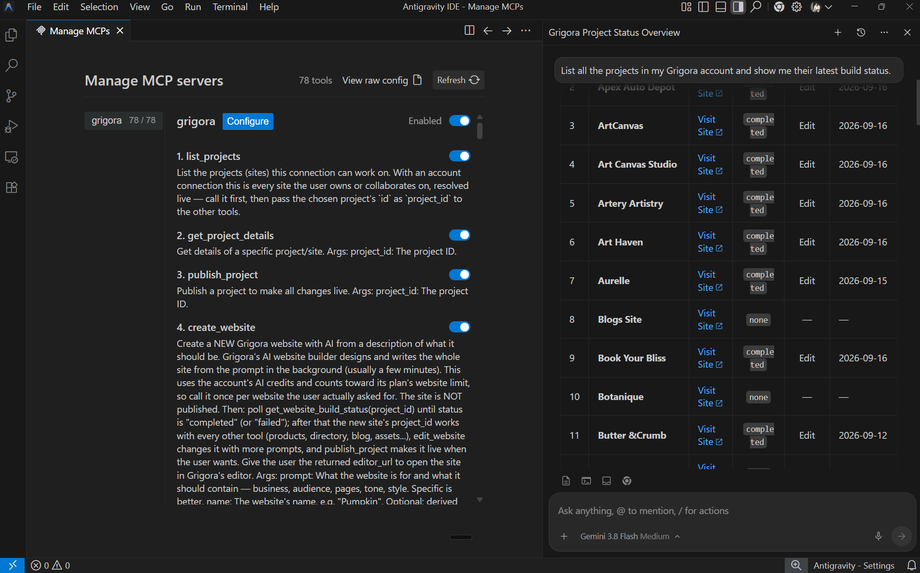The width and height of the screenshot is (920, 573).
Task: Open Visit Site link for Butter &Crumb
Action: coord(710,435)
